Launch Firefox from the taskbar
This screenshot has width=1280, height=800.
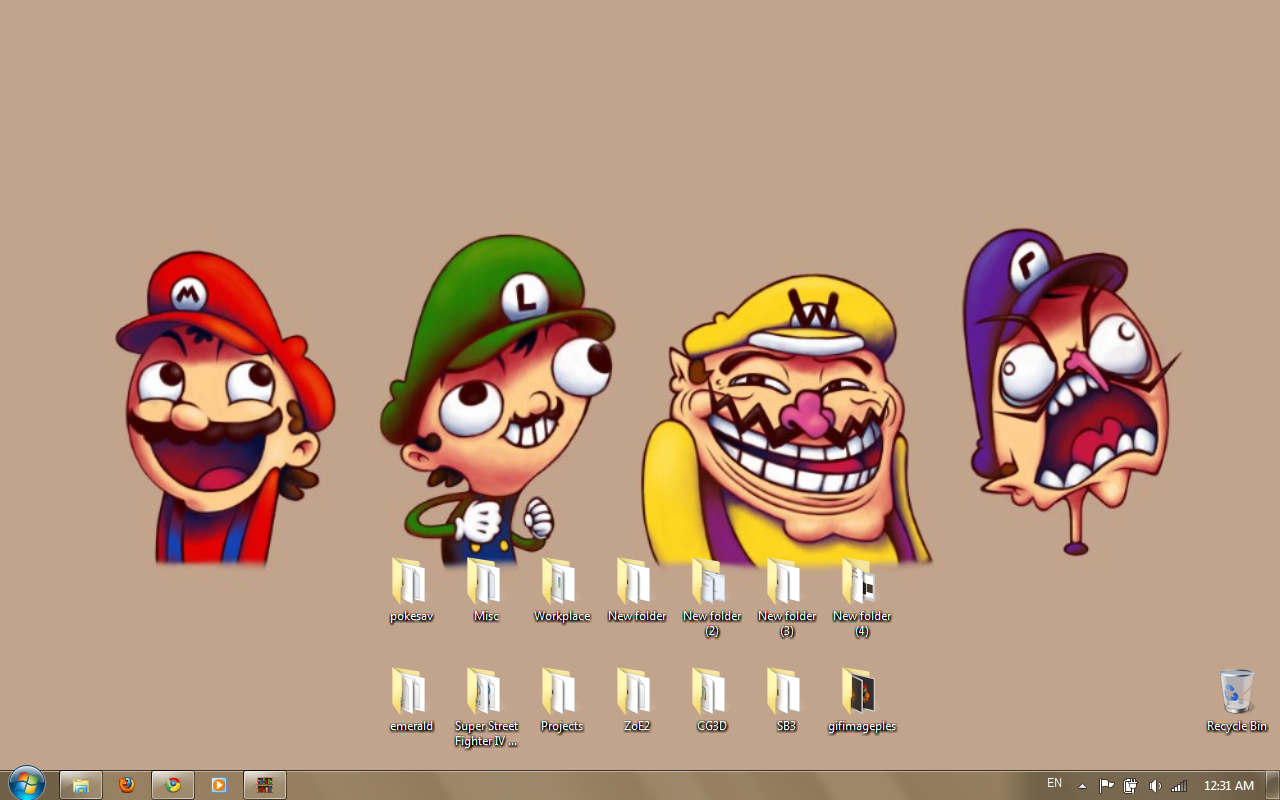click(x=126, y=785)
